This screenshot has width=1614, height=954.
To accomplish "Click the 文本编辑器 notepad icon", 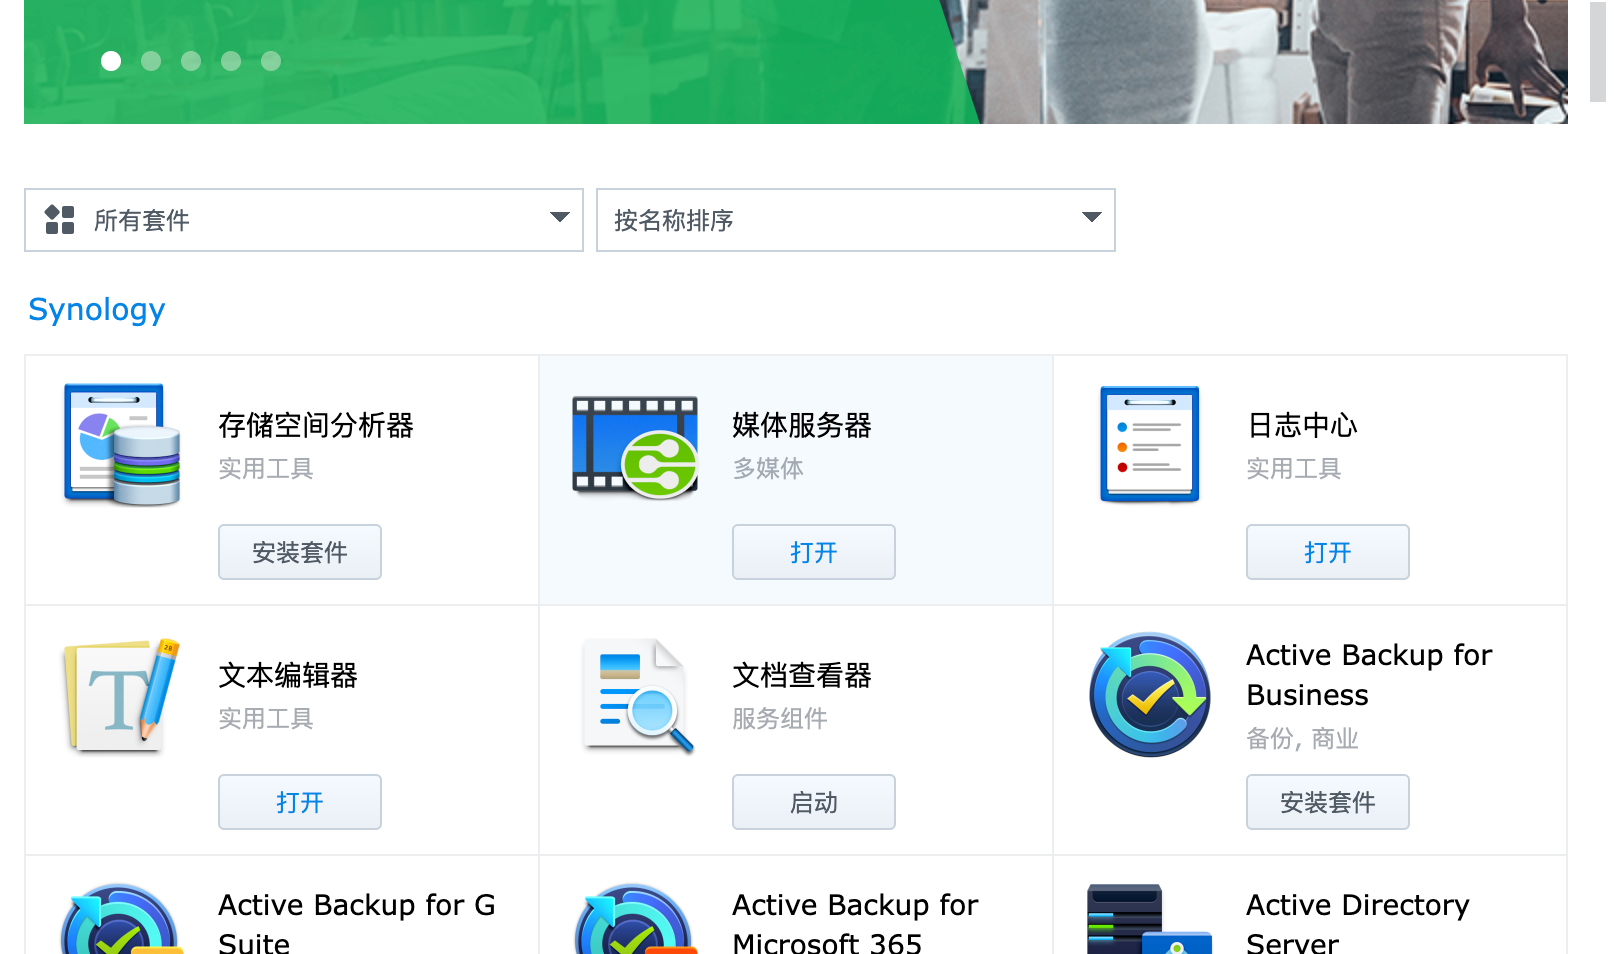I will pos(122,695).
